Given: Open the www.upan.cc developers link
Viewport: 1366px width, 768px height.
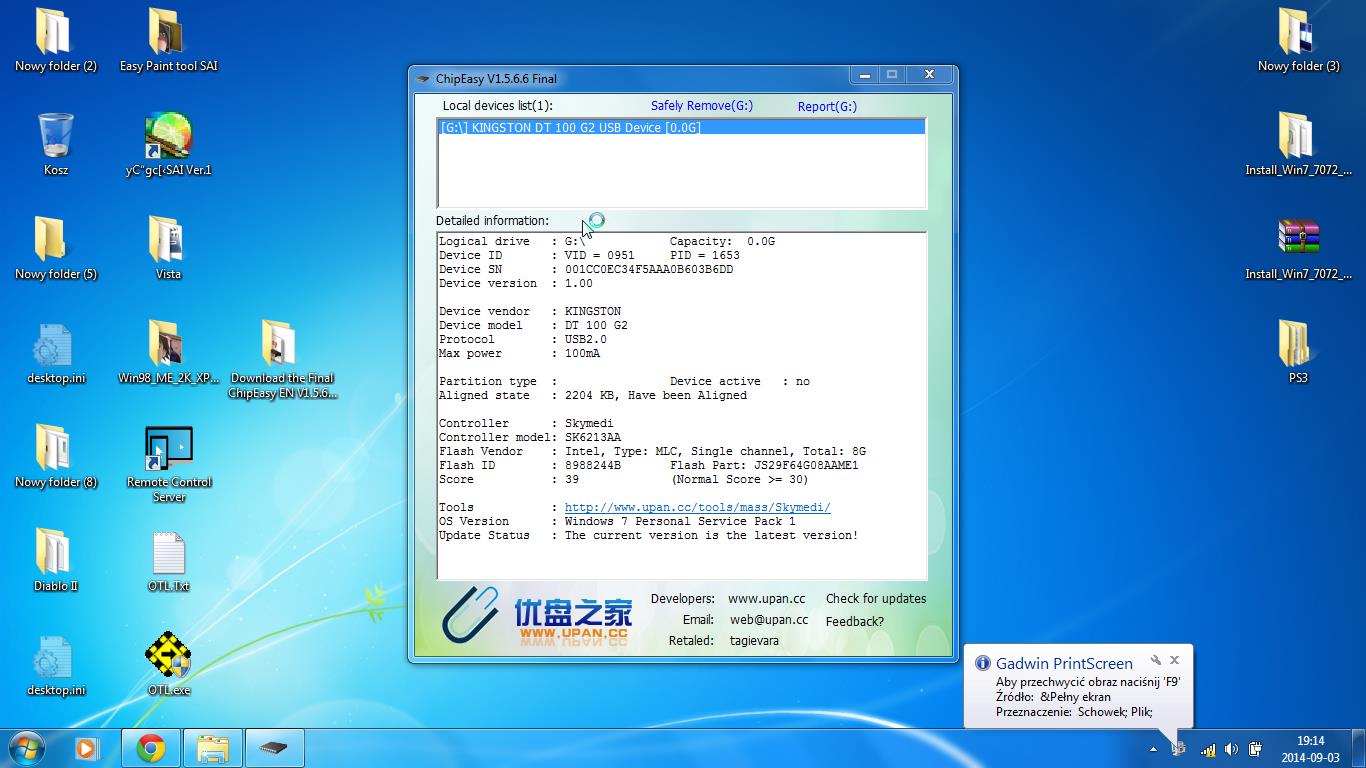Looking at the screenshot, I should click(766, 598).
